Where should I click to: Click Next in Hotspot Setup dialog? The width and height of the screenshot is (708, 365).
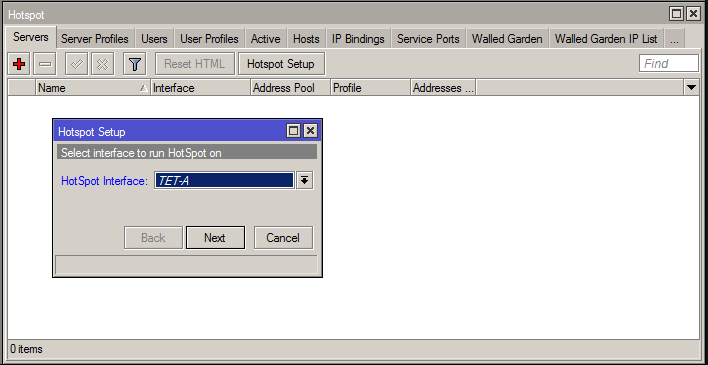click(215, 238)
